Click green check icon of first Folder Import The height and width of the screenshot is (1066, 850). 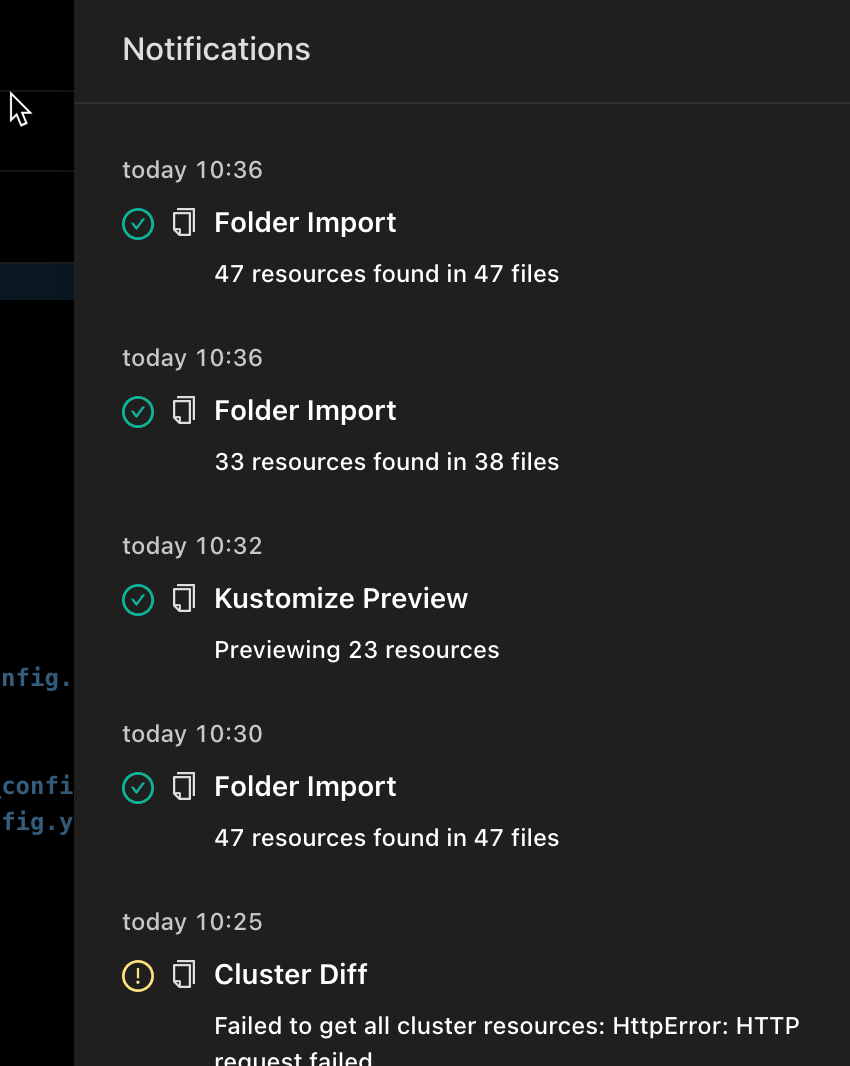(x=138, y=224)
